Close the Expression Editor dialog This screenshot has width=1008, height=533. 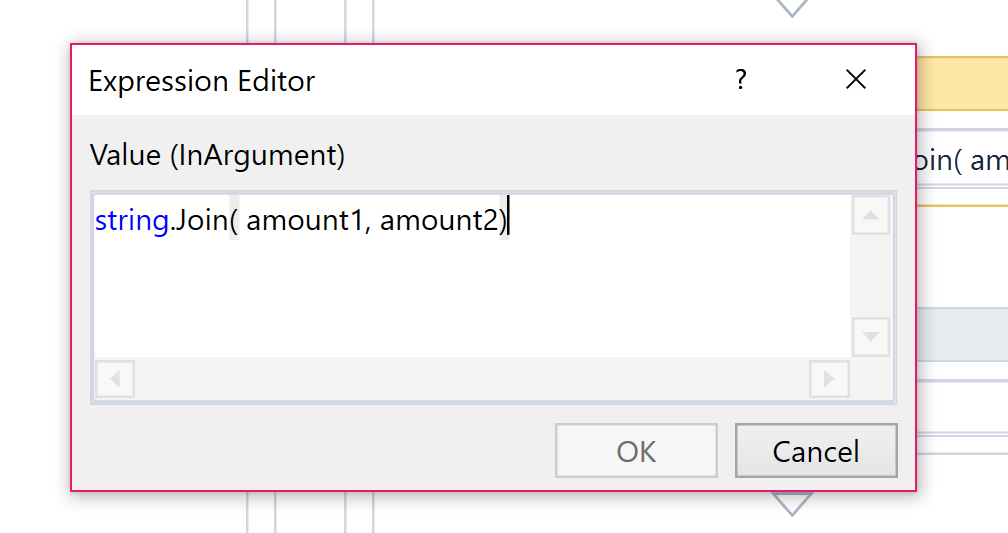pyautogui.click(x=856, y=80)
